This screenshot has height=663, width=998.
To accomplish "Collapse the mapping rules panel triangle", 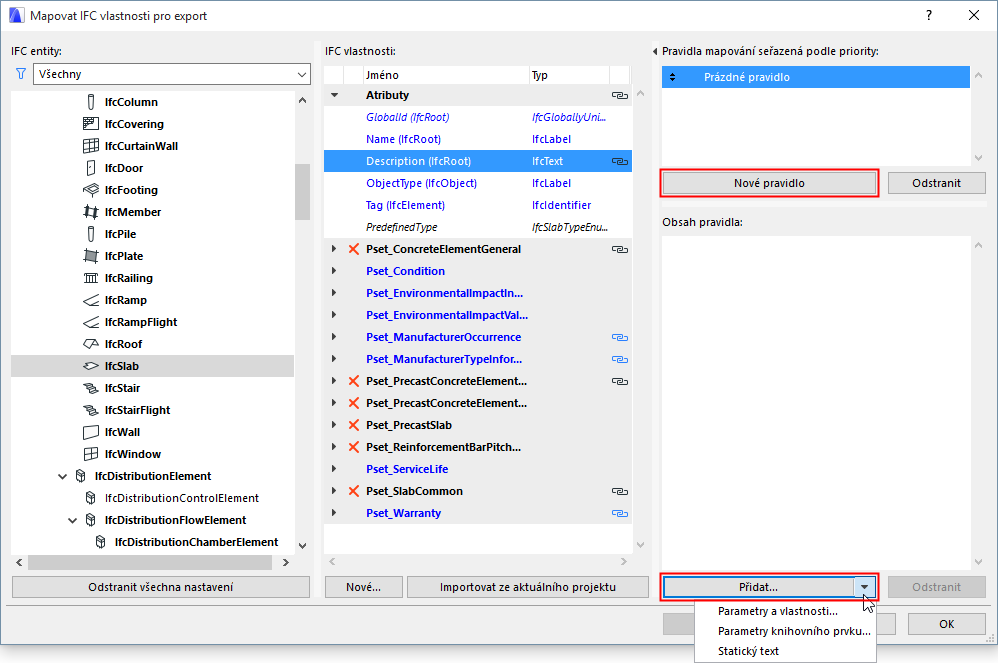I will tap(655, 52).
